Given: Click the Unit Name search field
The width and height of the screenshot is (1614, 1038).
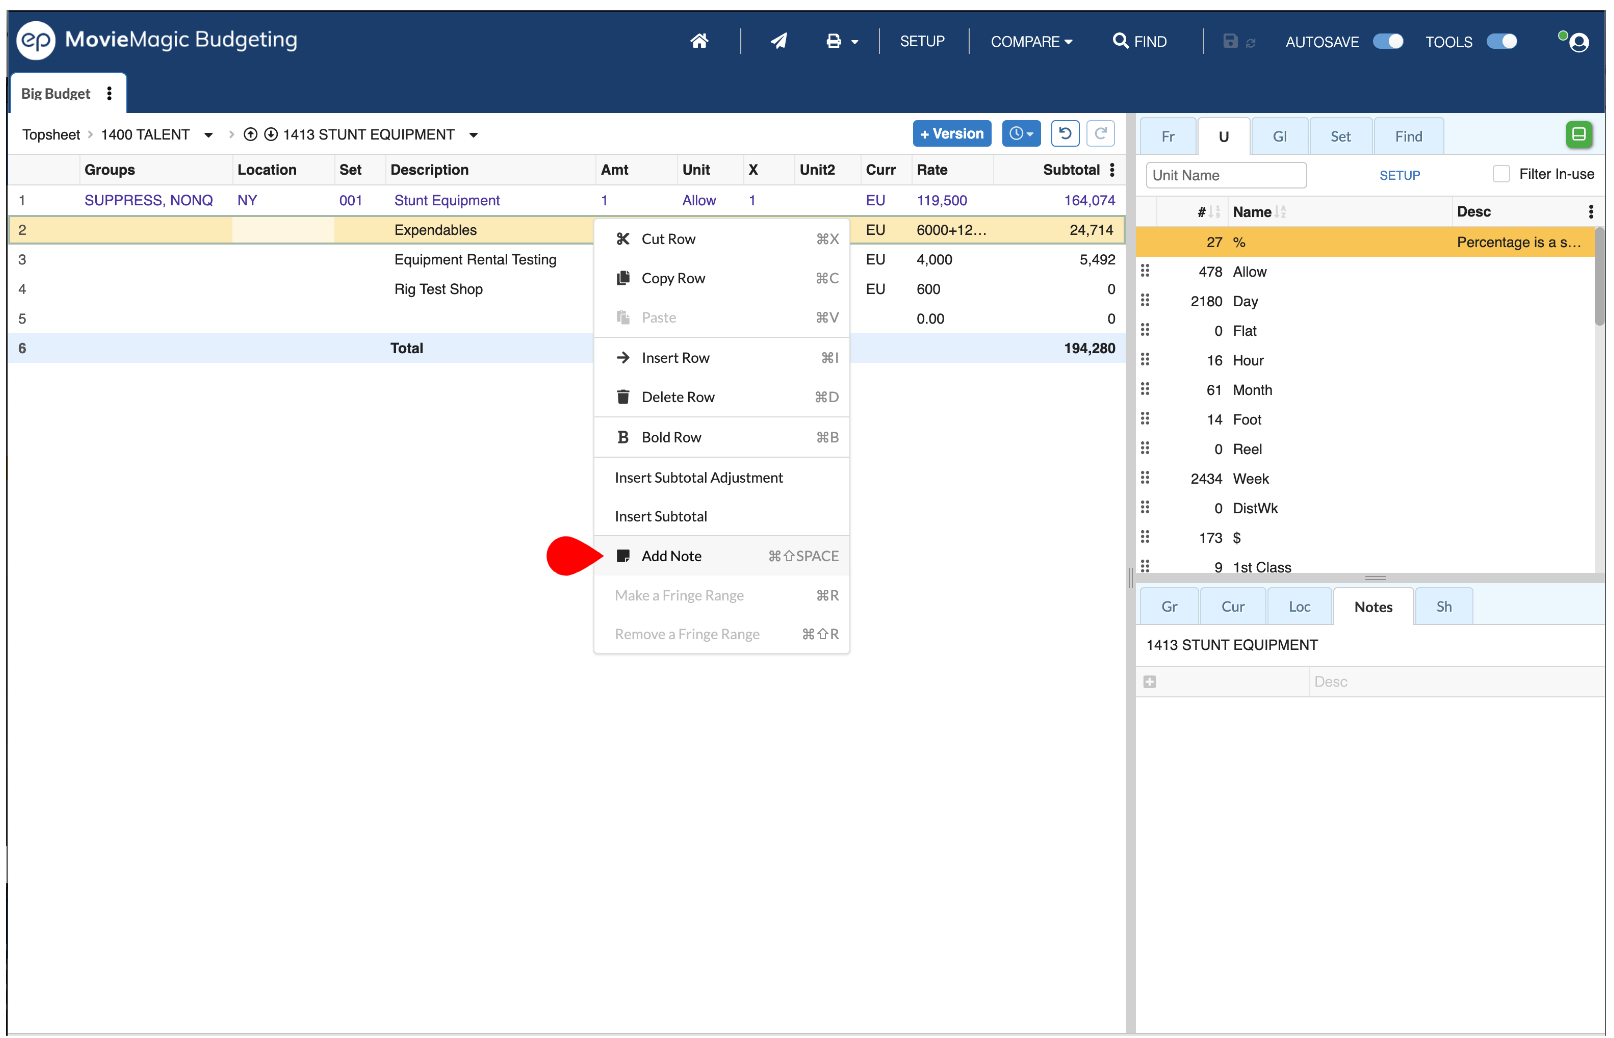Looking at the screenshot, I should coord(1226,175).
